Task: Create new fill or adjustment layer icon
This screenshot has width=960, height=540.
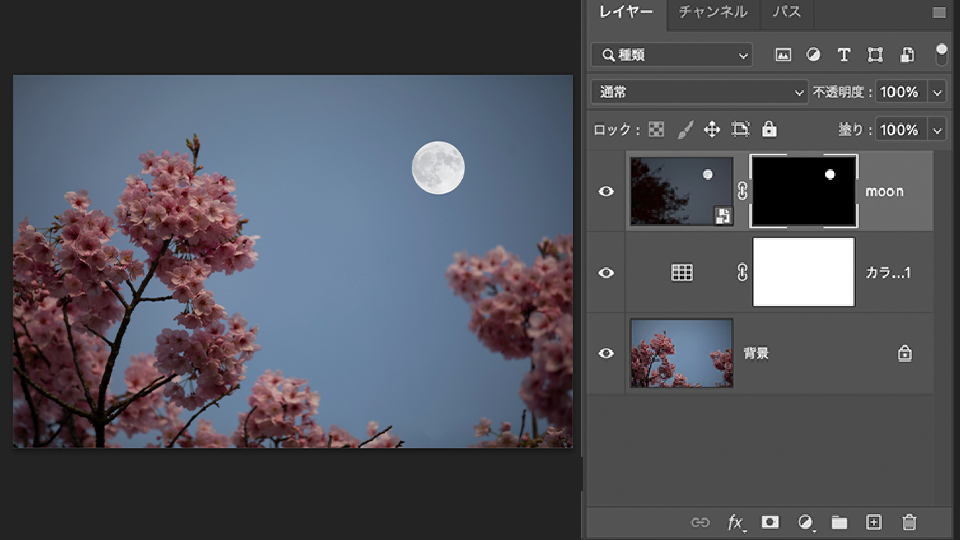Action: [805, 522]
